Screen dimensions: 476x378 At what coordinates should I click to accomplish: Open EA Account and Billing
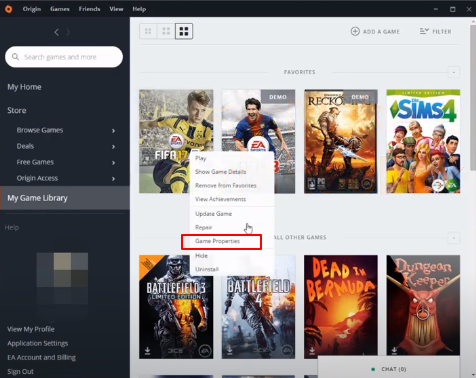[41, 357]
